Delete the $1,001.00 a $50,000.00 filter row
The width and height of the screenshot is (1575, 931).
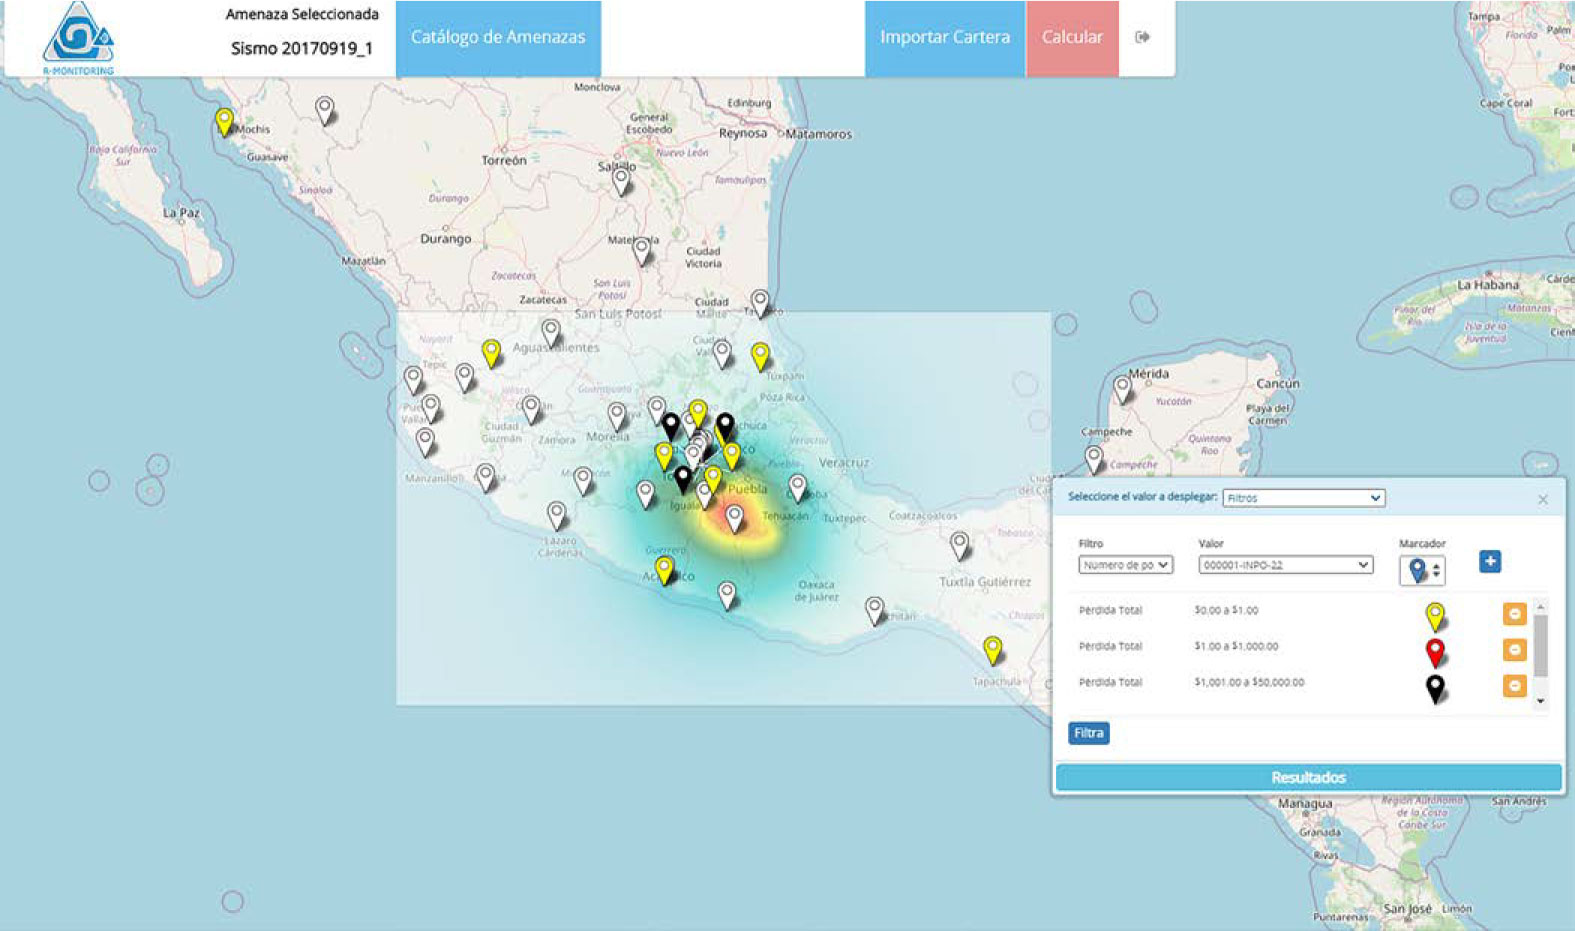click(1514, 686)
